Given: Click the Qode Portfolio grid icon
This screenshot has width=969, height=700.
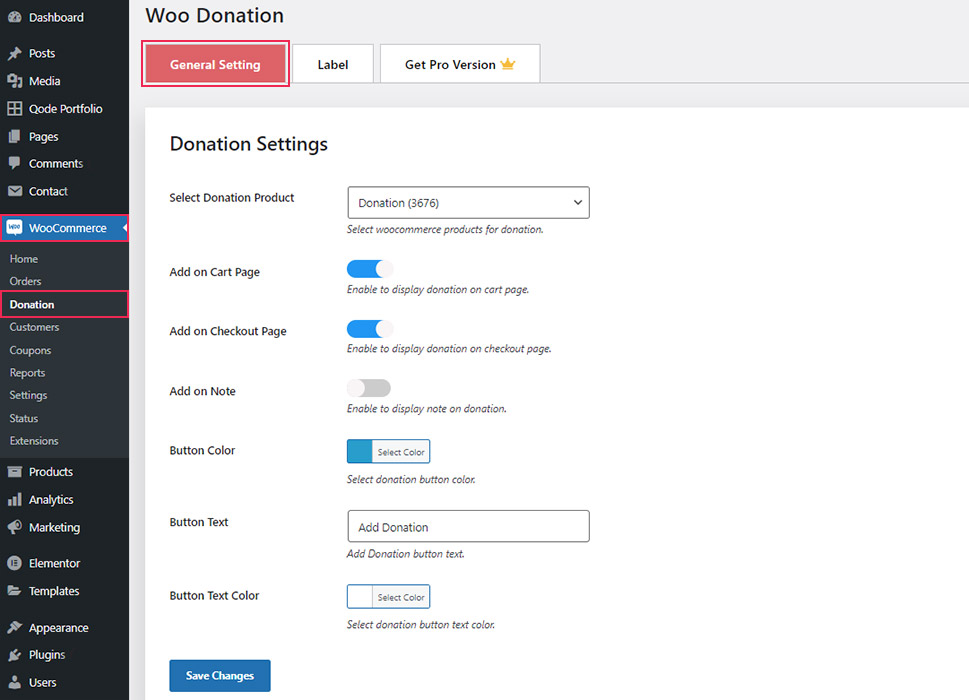Looking at the screenshot, I should click(14, 109).
